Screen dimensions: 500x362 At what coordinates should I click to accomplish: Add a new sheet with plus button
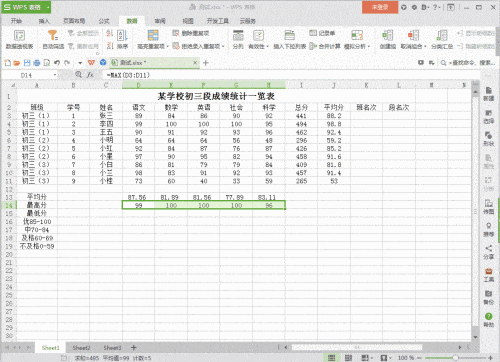[x=134, y=348]
